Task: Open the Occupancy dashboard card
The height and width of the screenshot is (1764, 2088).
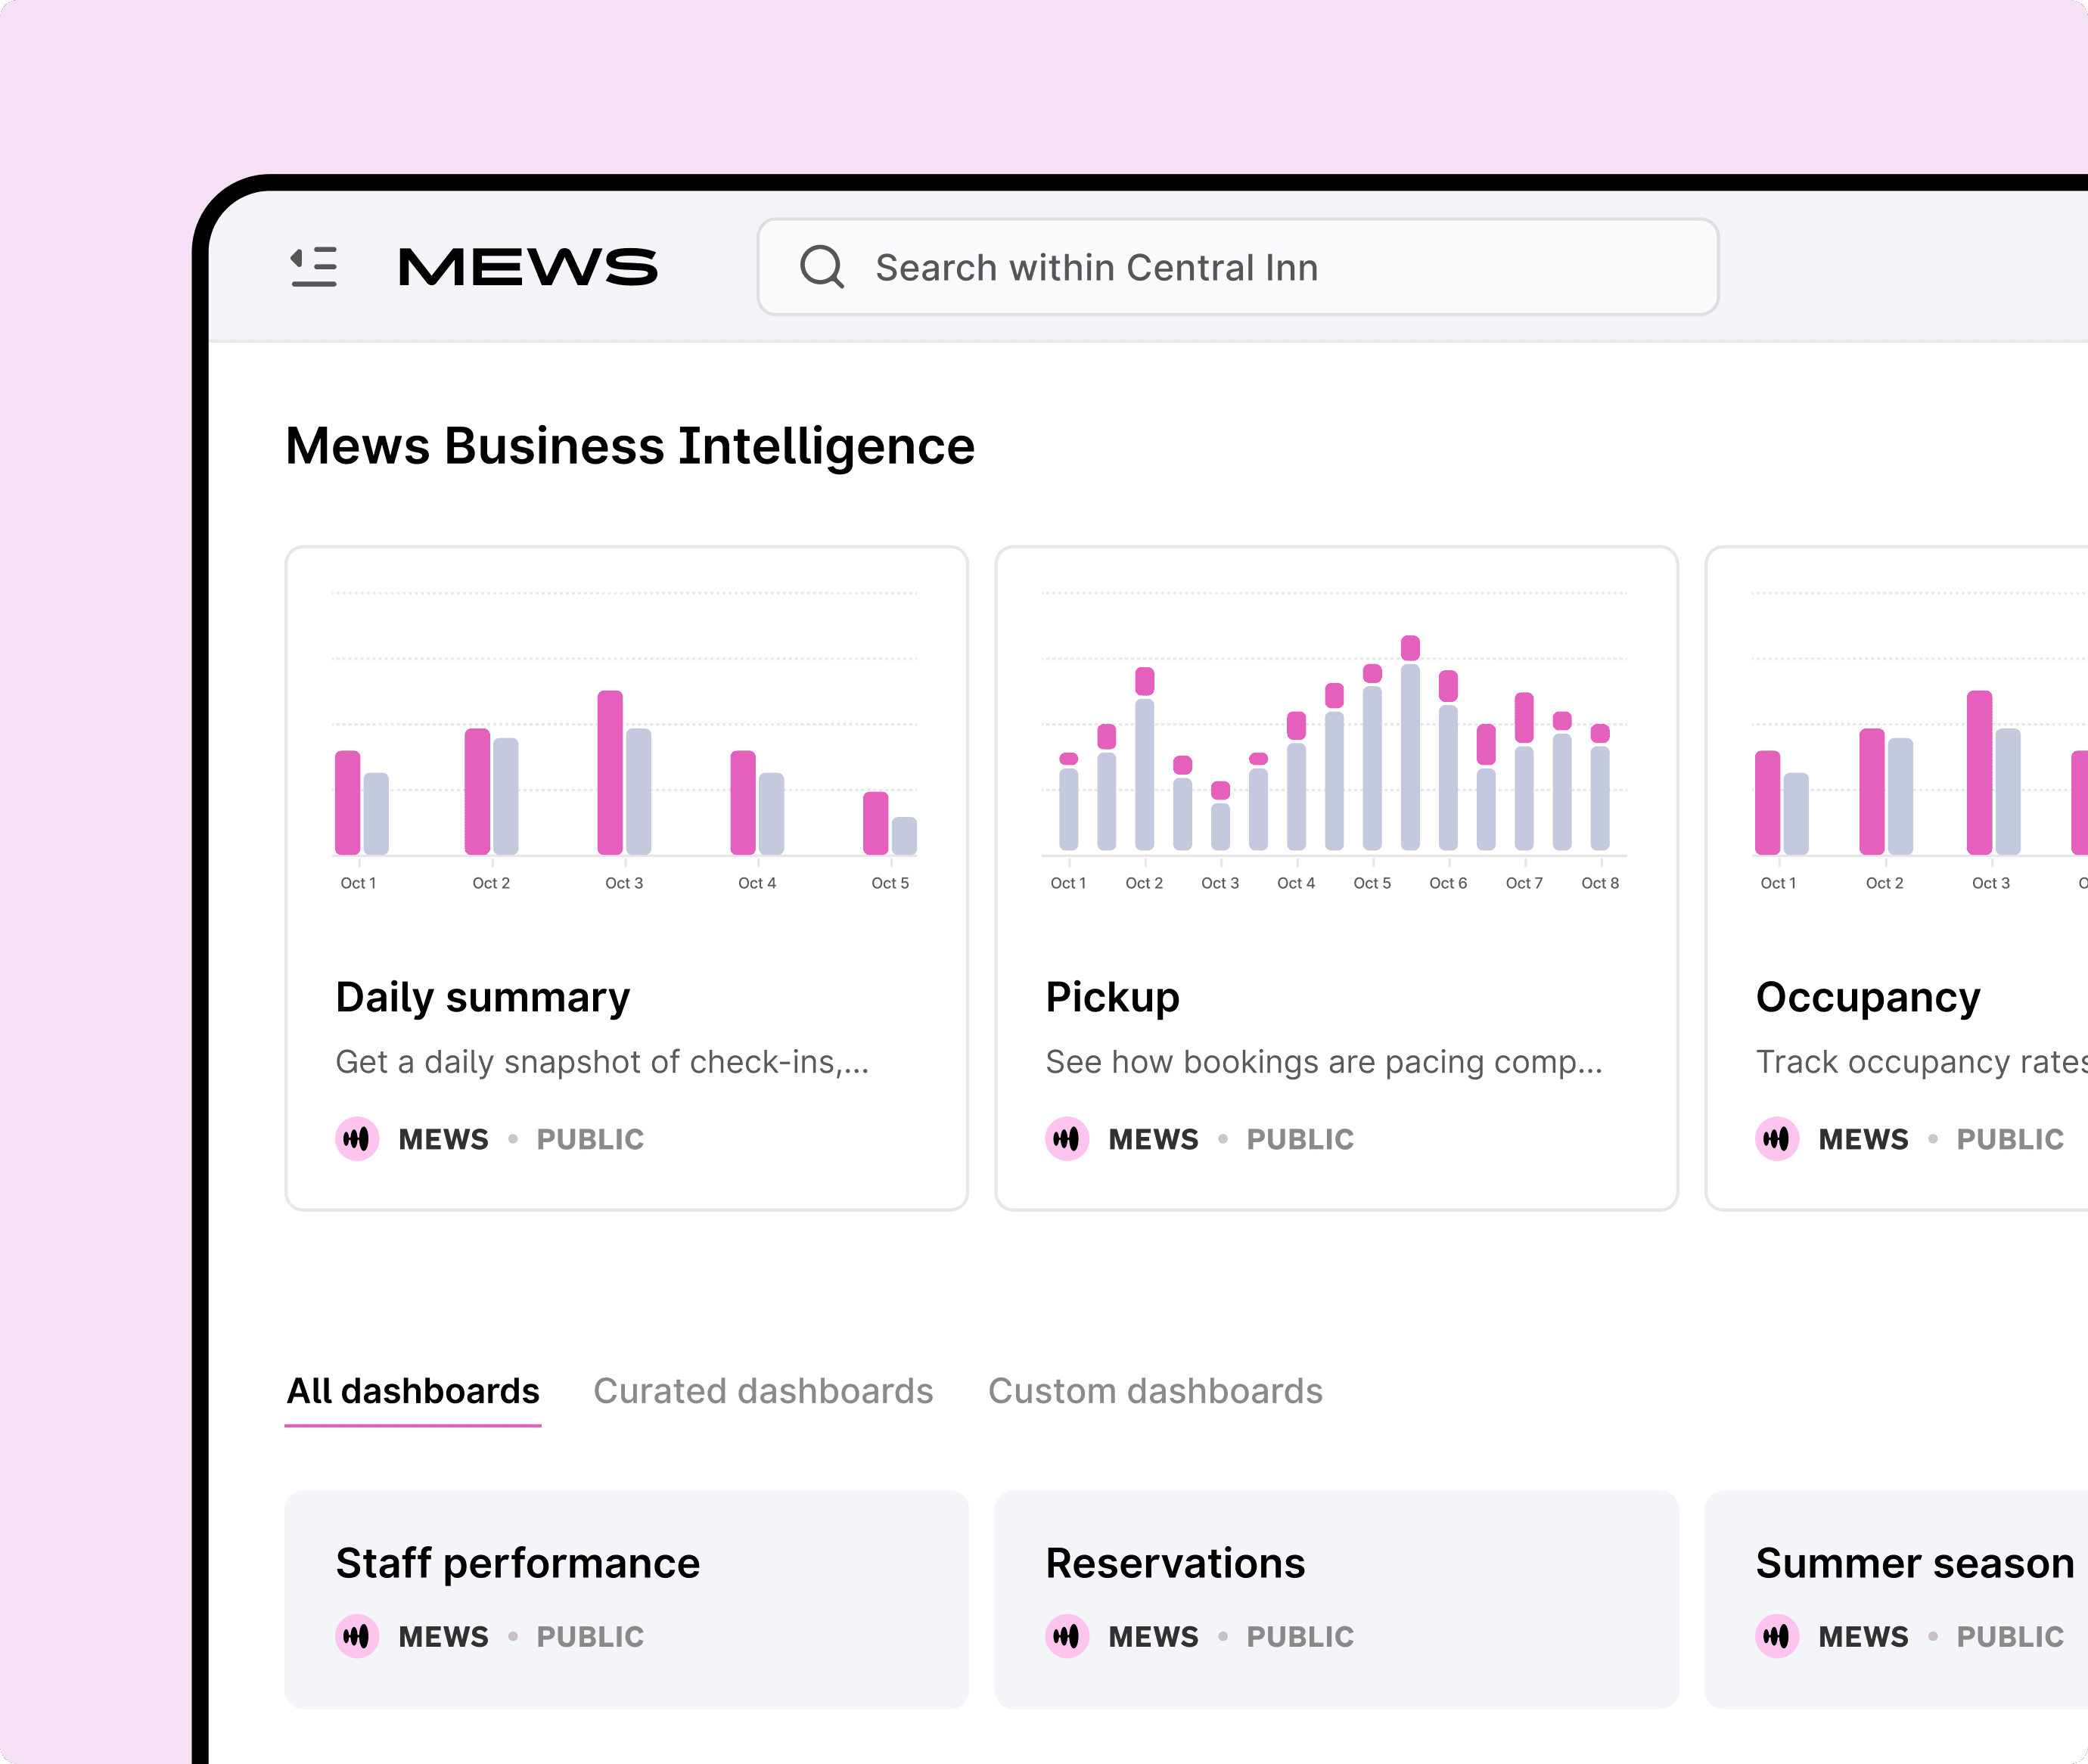Action: [x=1897, y=878]
